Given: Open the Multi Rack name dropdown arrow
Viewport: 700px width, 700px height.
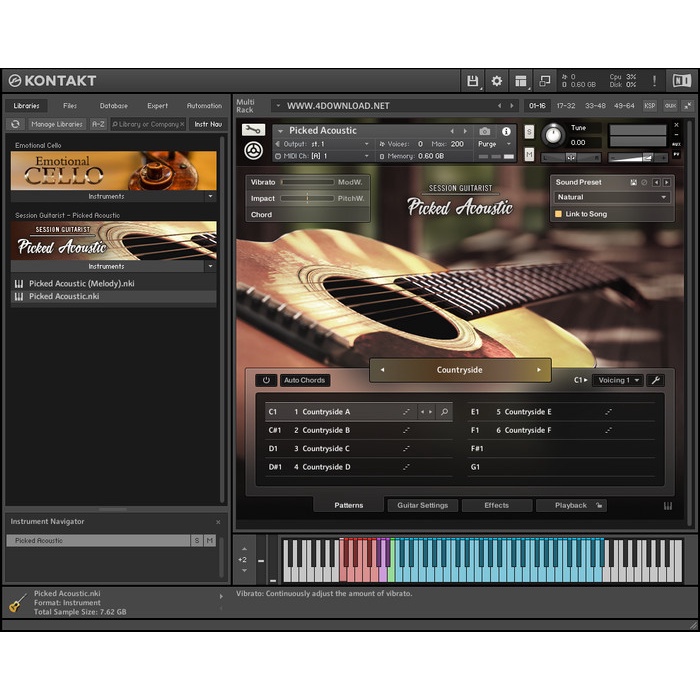Looking at the screenshot, I should point(278,106).
